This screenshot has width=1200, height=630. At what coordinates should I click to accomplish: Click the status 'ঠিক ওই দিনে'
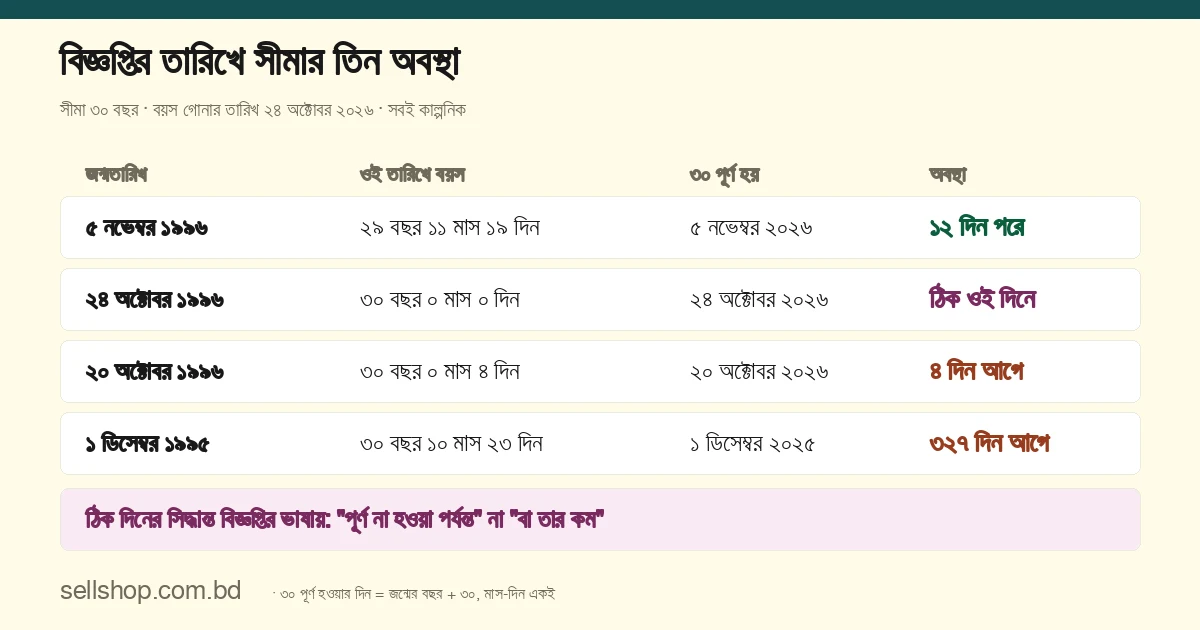pyautogui.click(x=982, y=300)
